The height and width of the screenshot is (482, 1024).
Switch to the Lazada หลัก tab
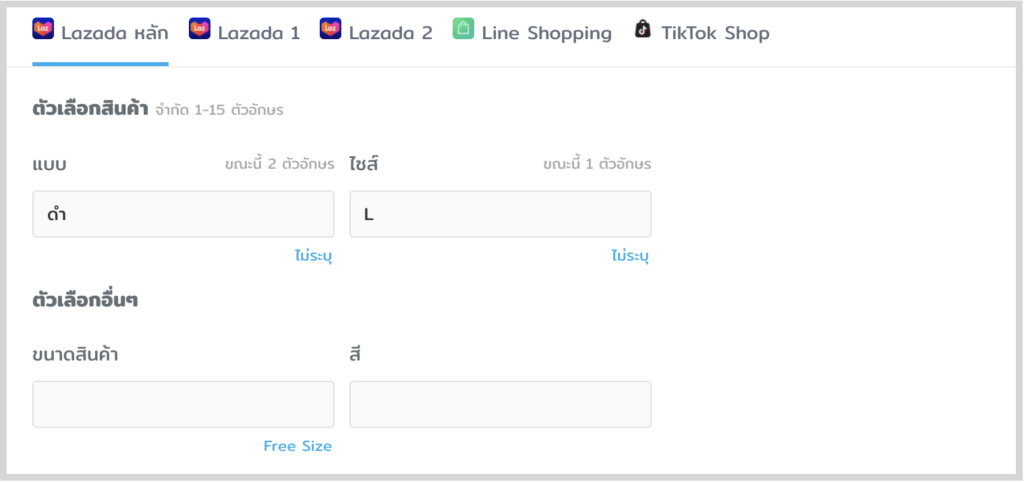point(114,33)
